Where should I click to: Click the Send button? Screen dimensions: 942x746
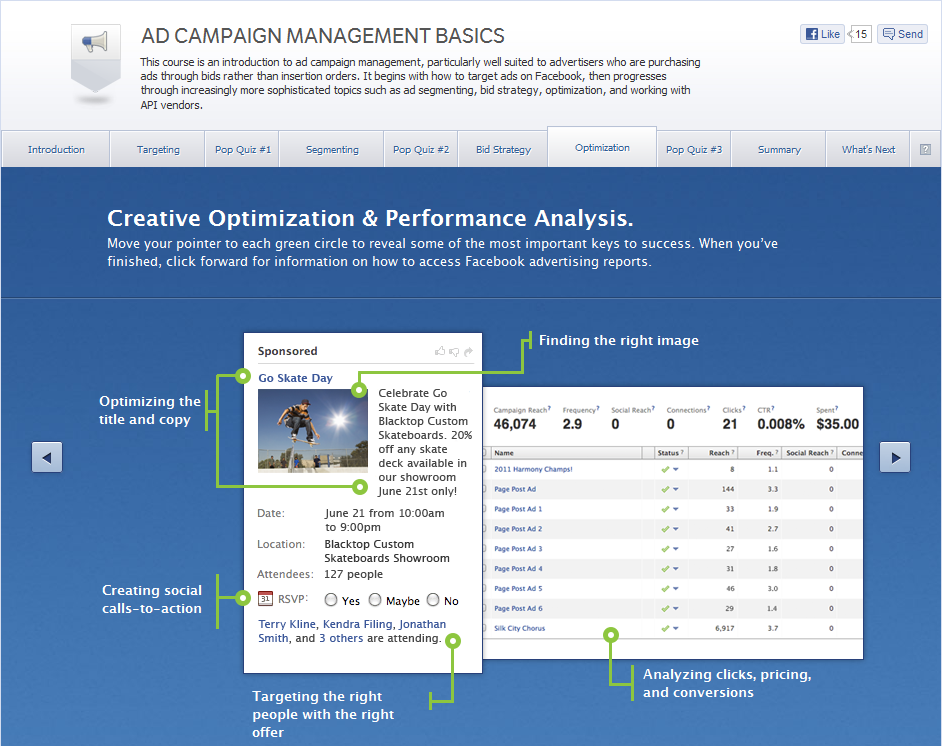pyautogui.click(x=902, y=34)
